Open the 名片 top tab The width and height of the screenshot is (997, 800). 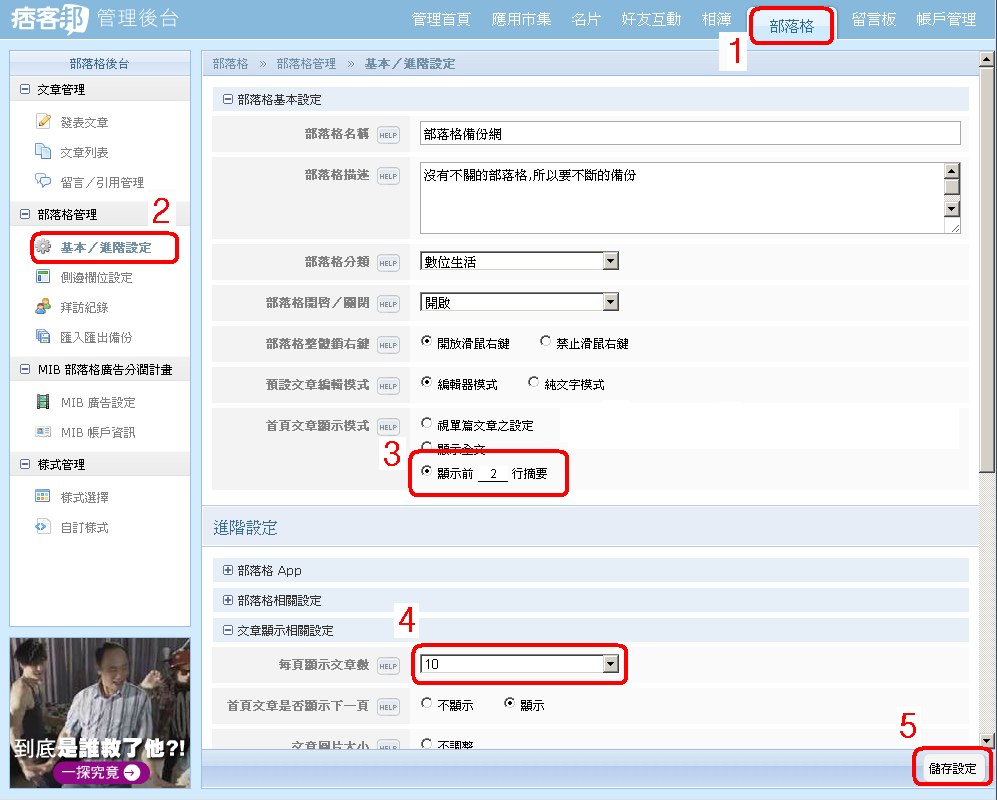[586, 20]
